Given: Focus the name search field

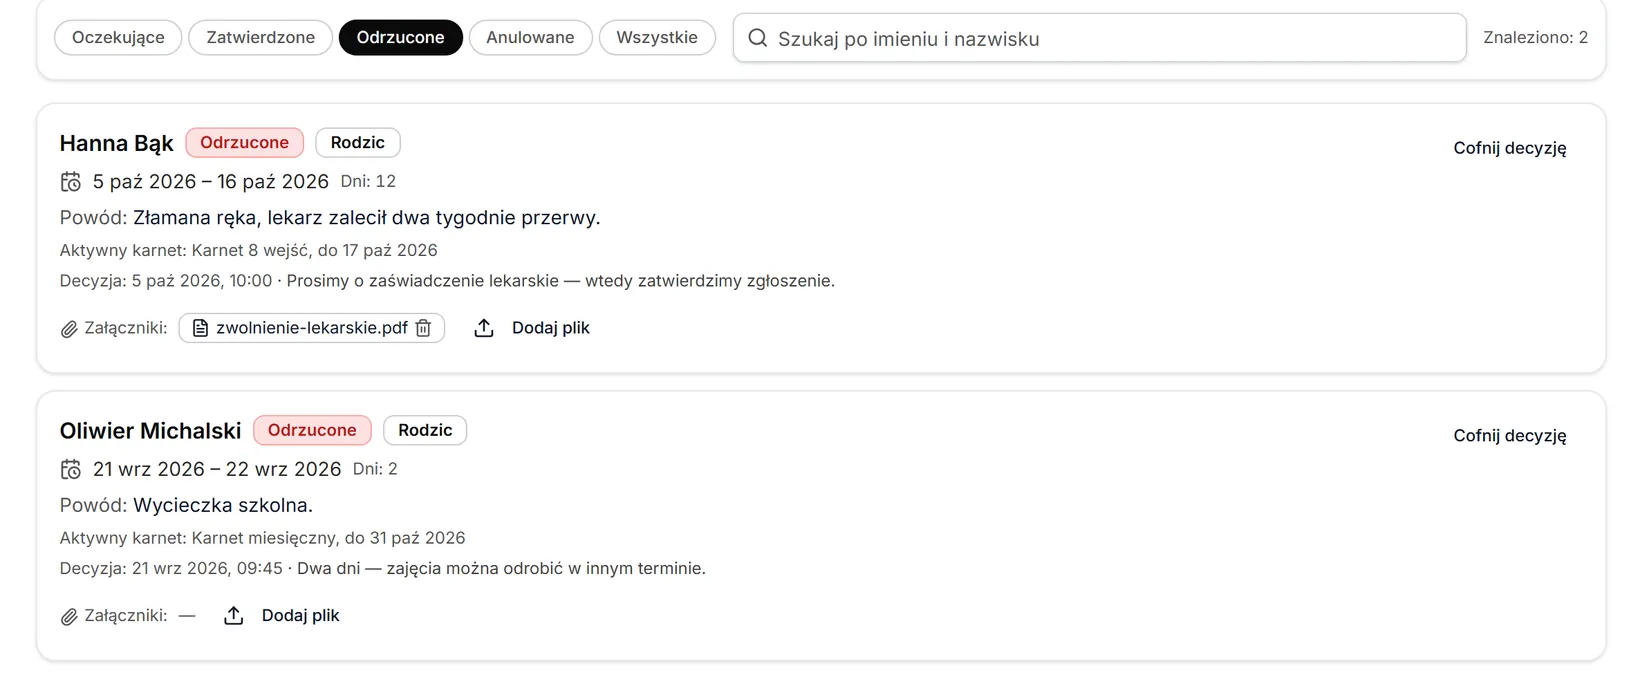Looking at the screenshot, I should pos(1100,38).
